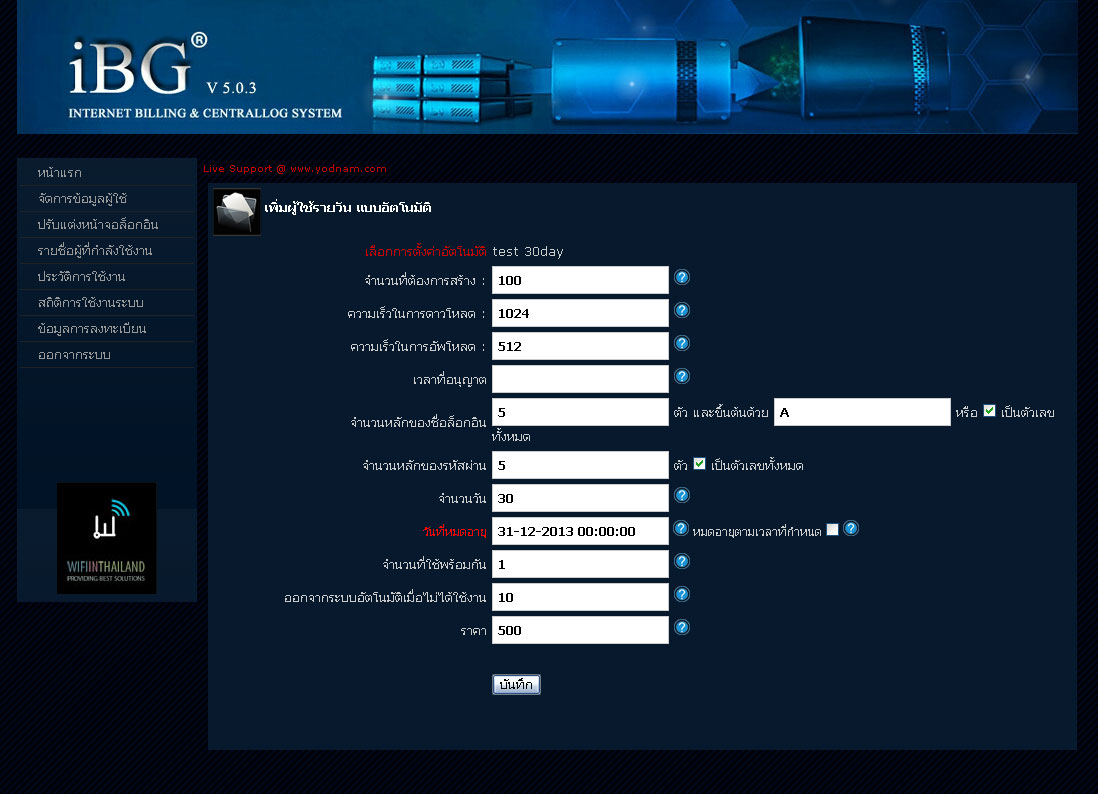The image size is (1098, 794).
Task: Click ราคา field showing 500
Action: [x=581, y=629]
